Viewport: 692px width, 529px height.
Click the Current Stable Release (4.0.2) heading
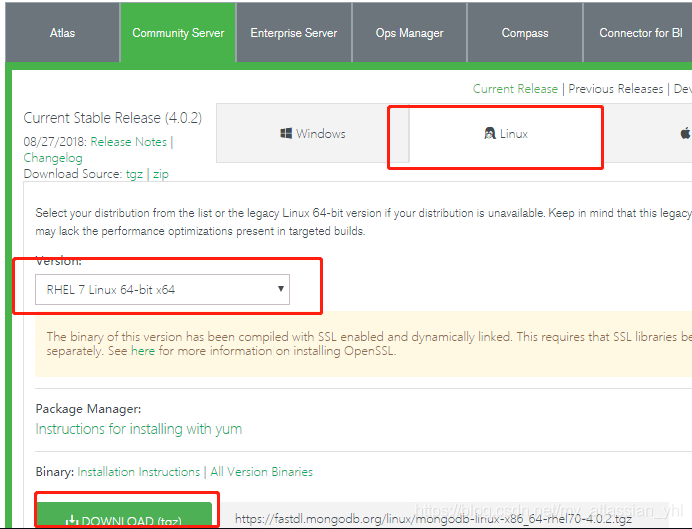tap(113, 118)
